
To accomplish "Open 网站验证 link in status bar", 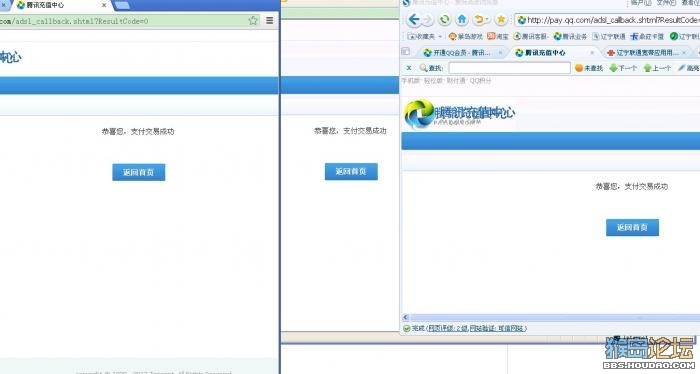I will click(x=497, y=328).
